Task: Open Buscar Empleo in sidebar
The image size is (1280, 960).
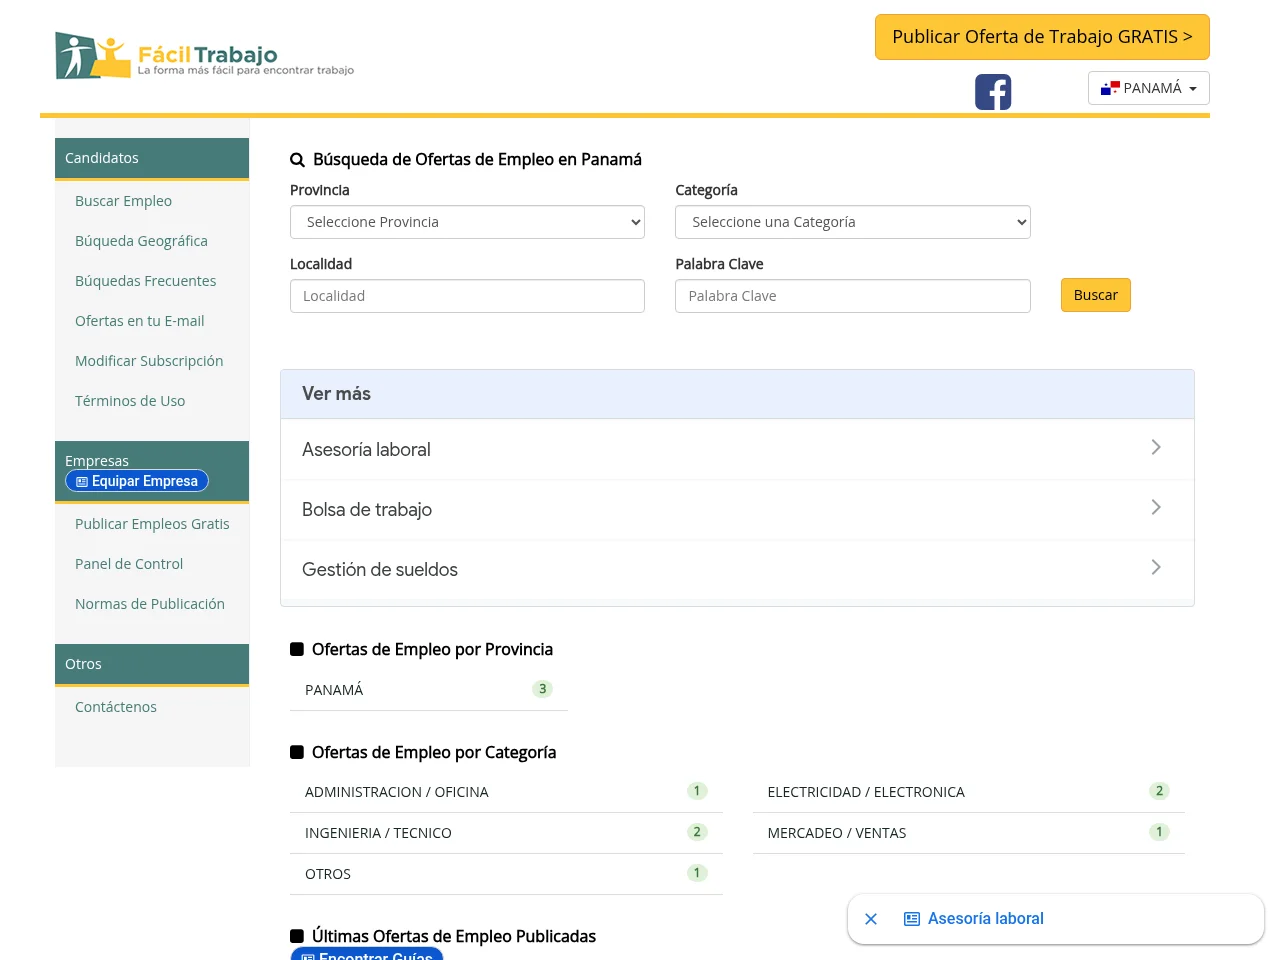Action: (123, 201)
